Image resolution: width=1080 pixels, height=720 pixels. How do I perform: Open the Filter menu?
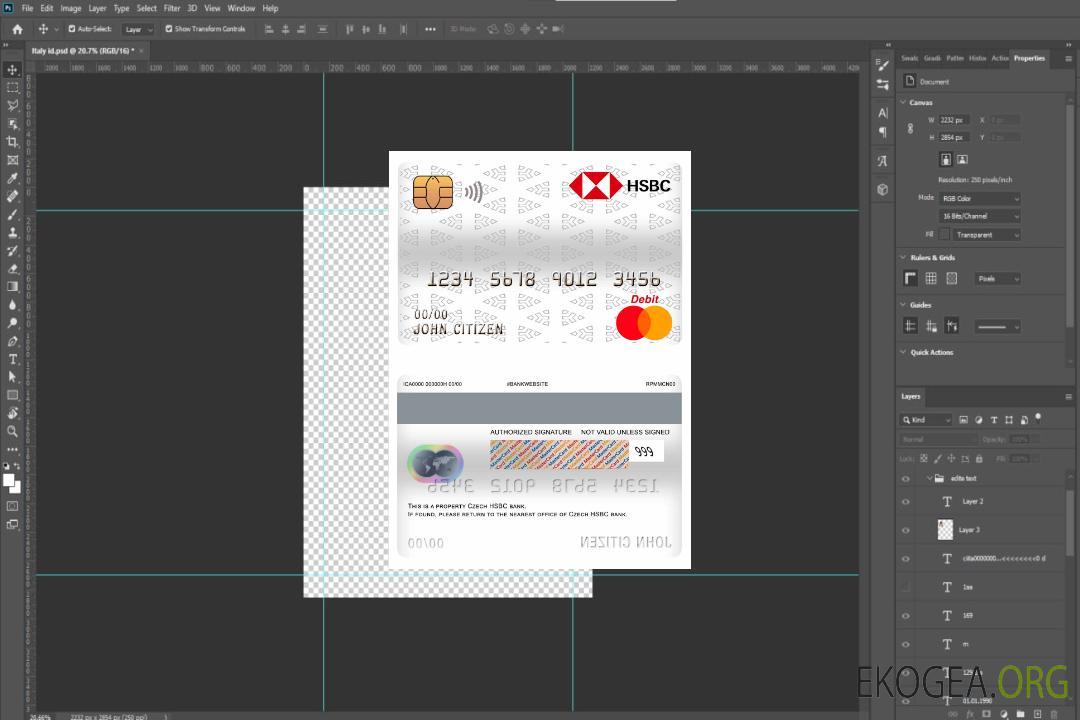(172, 8)
